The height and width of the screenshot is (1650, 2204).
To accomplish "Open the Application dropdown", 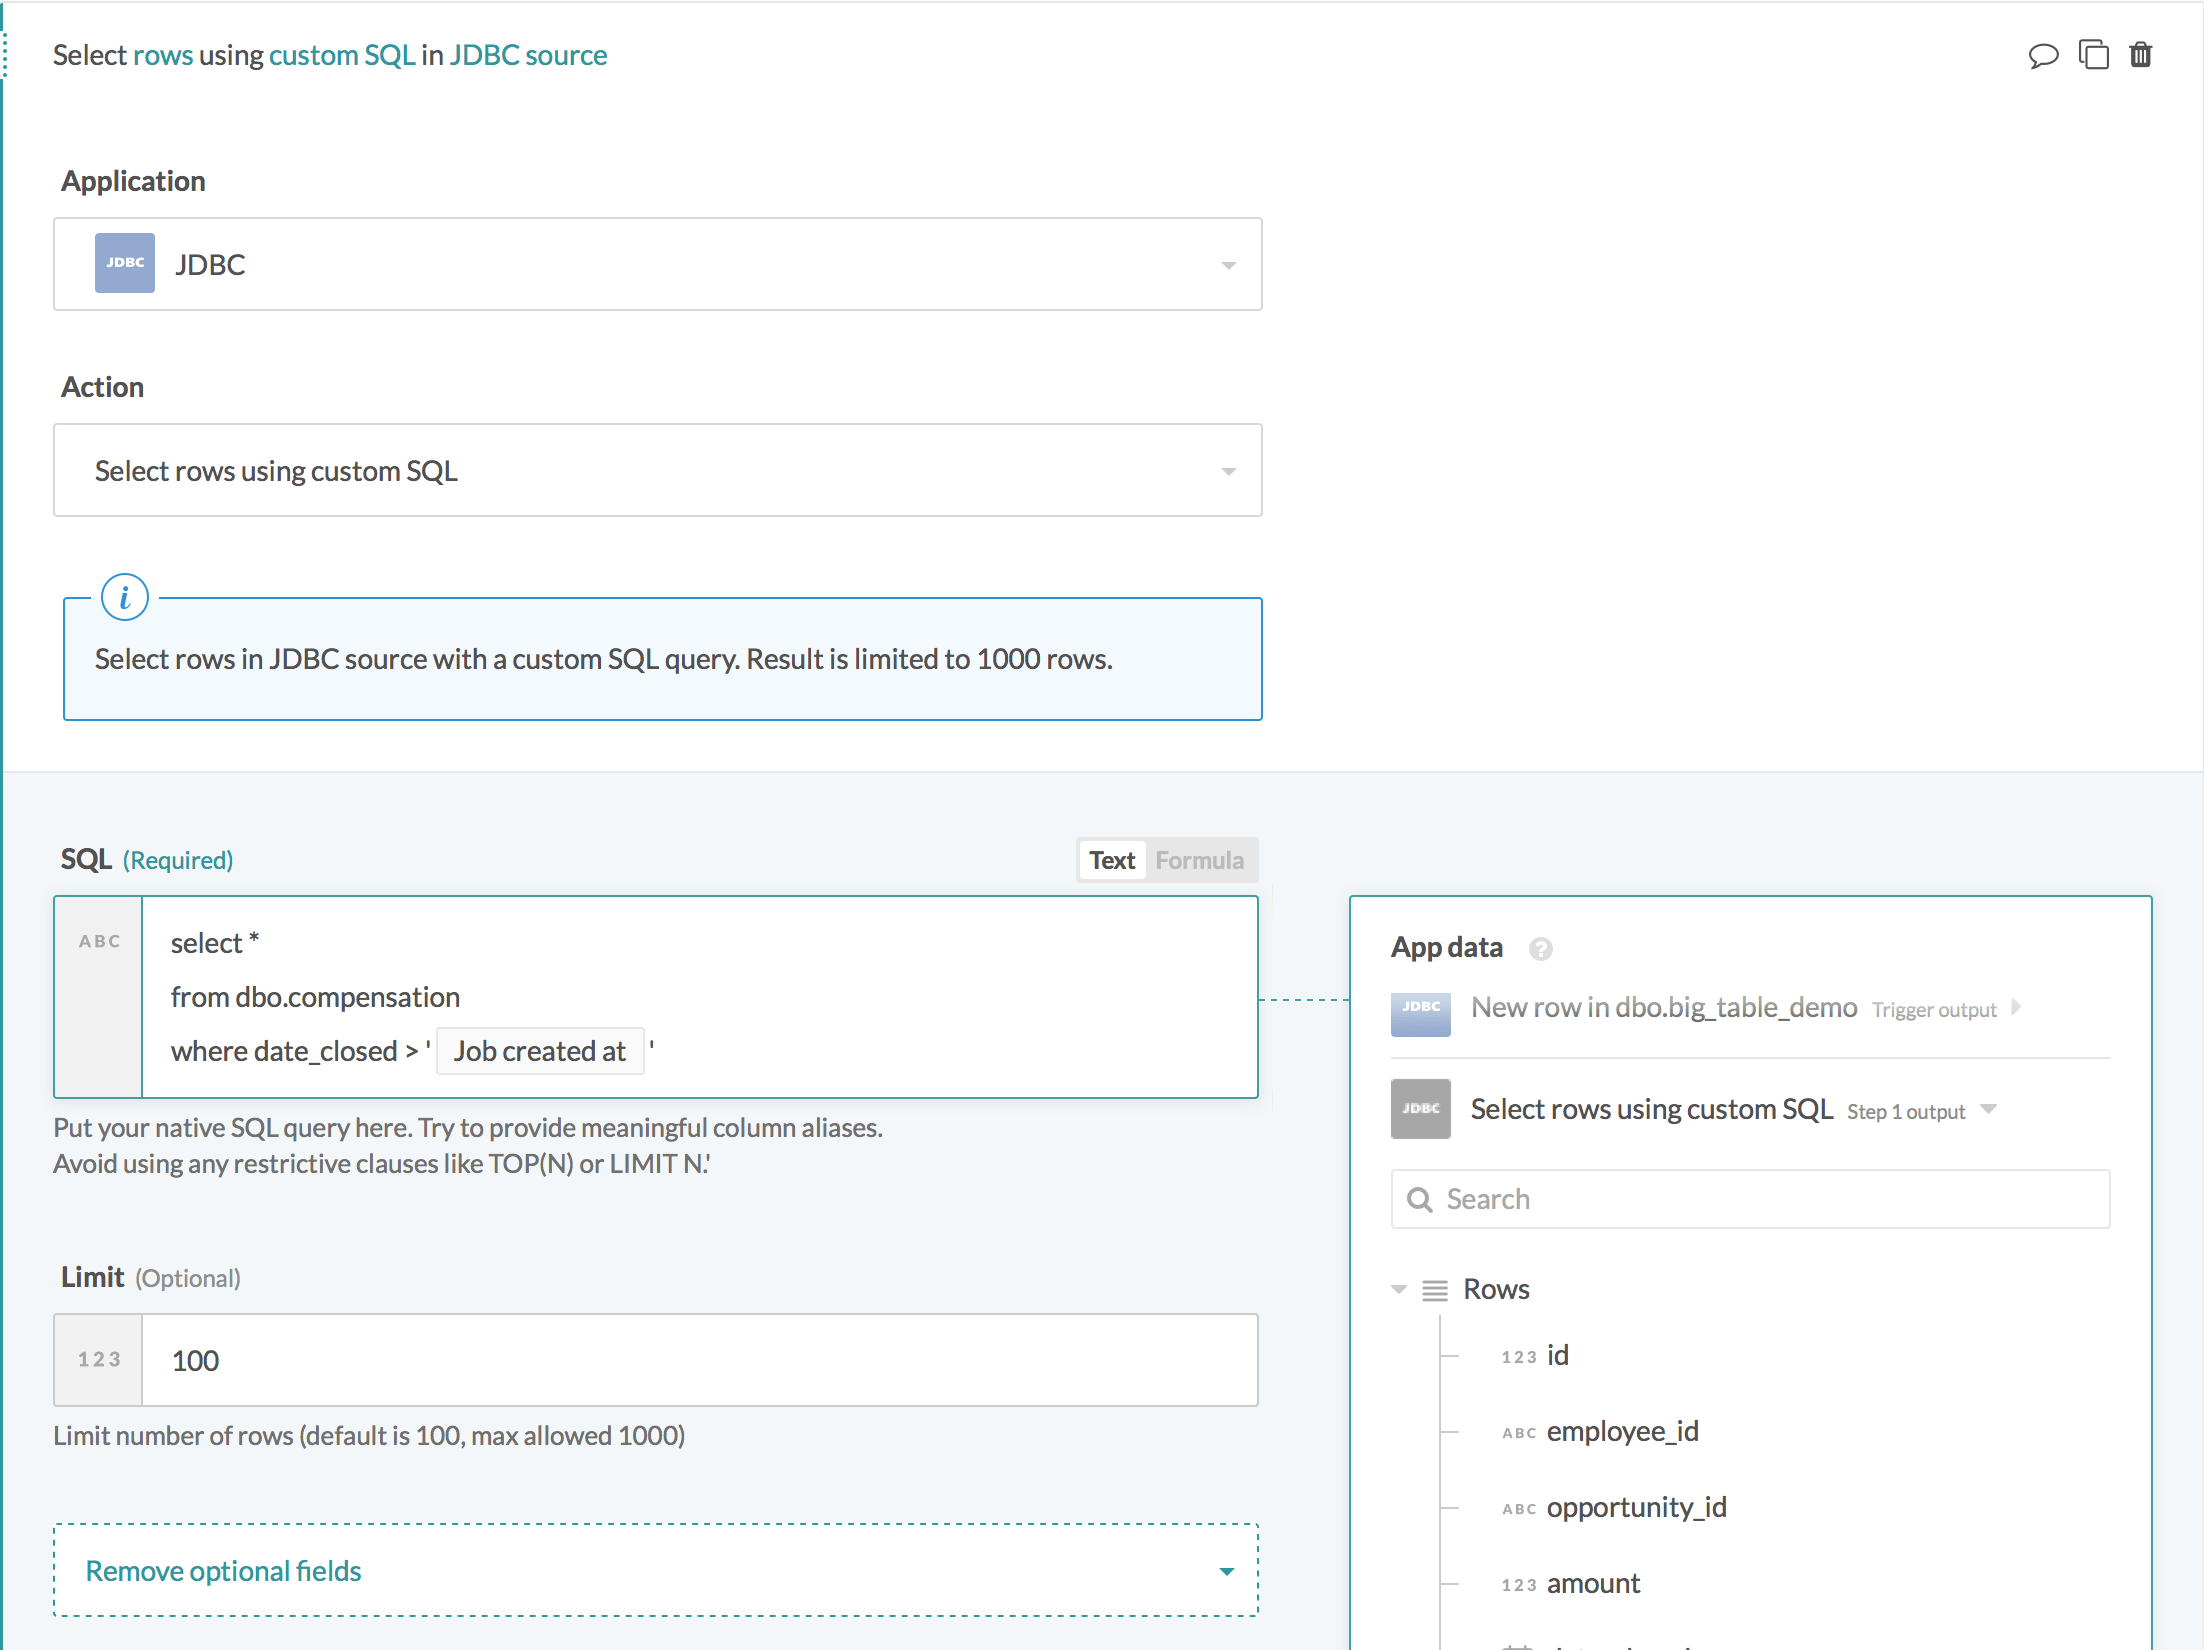I will point(1228,264).
